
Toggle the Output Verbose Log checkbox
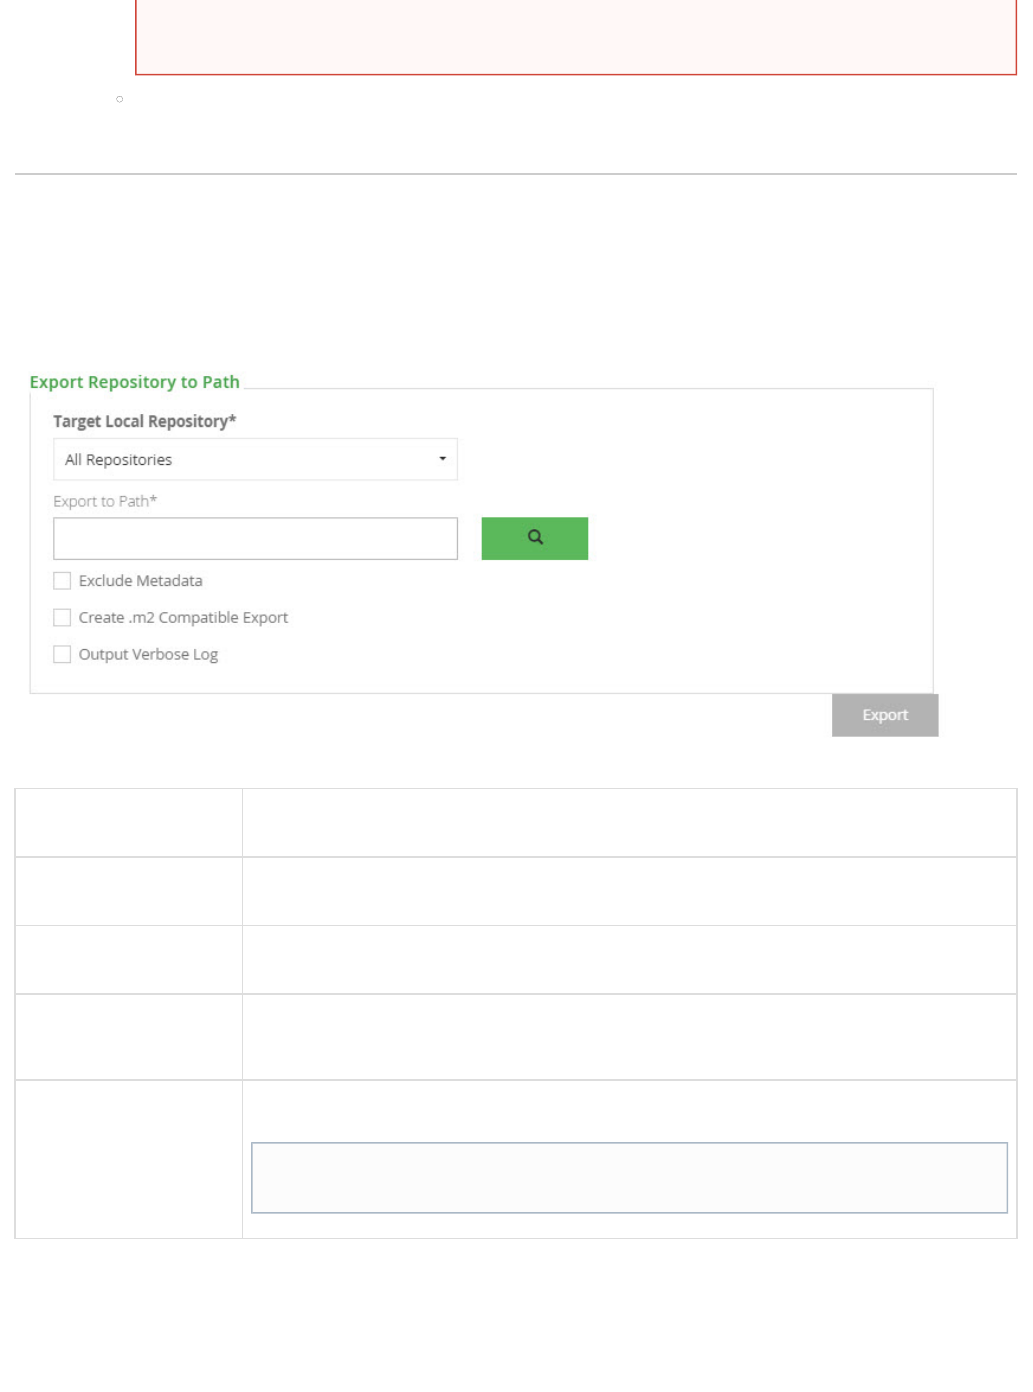(62, 655)
